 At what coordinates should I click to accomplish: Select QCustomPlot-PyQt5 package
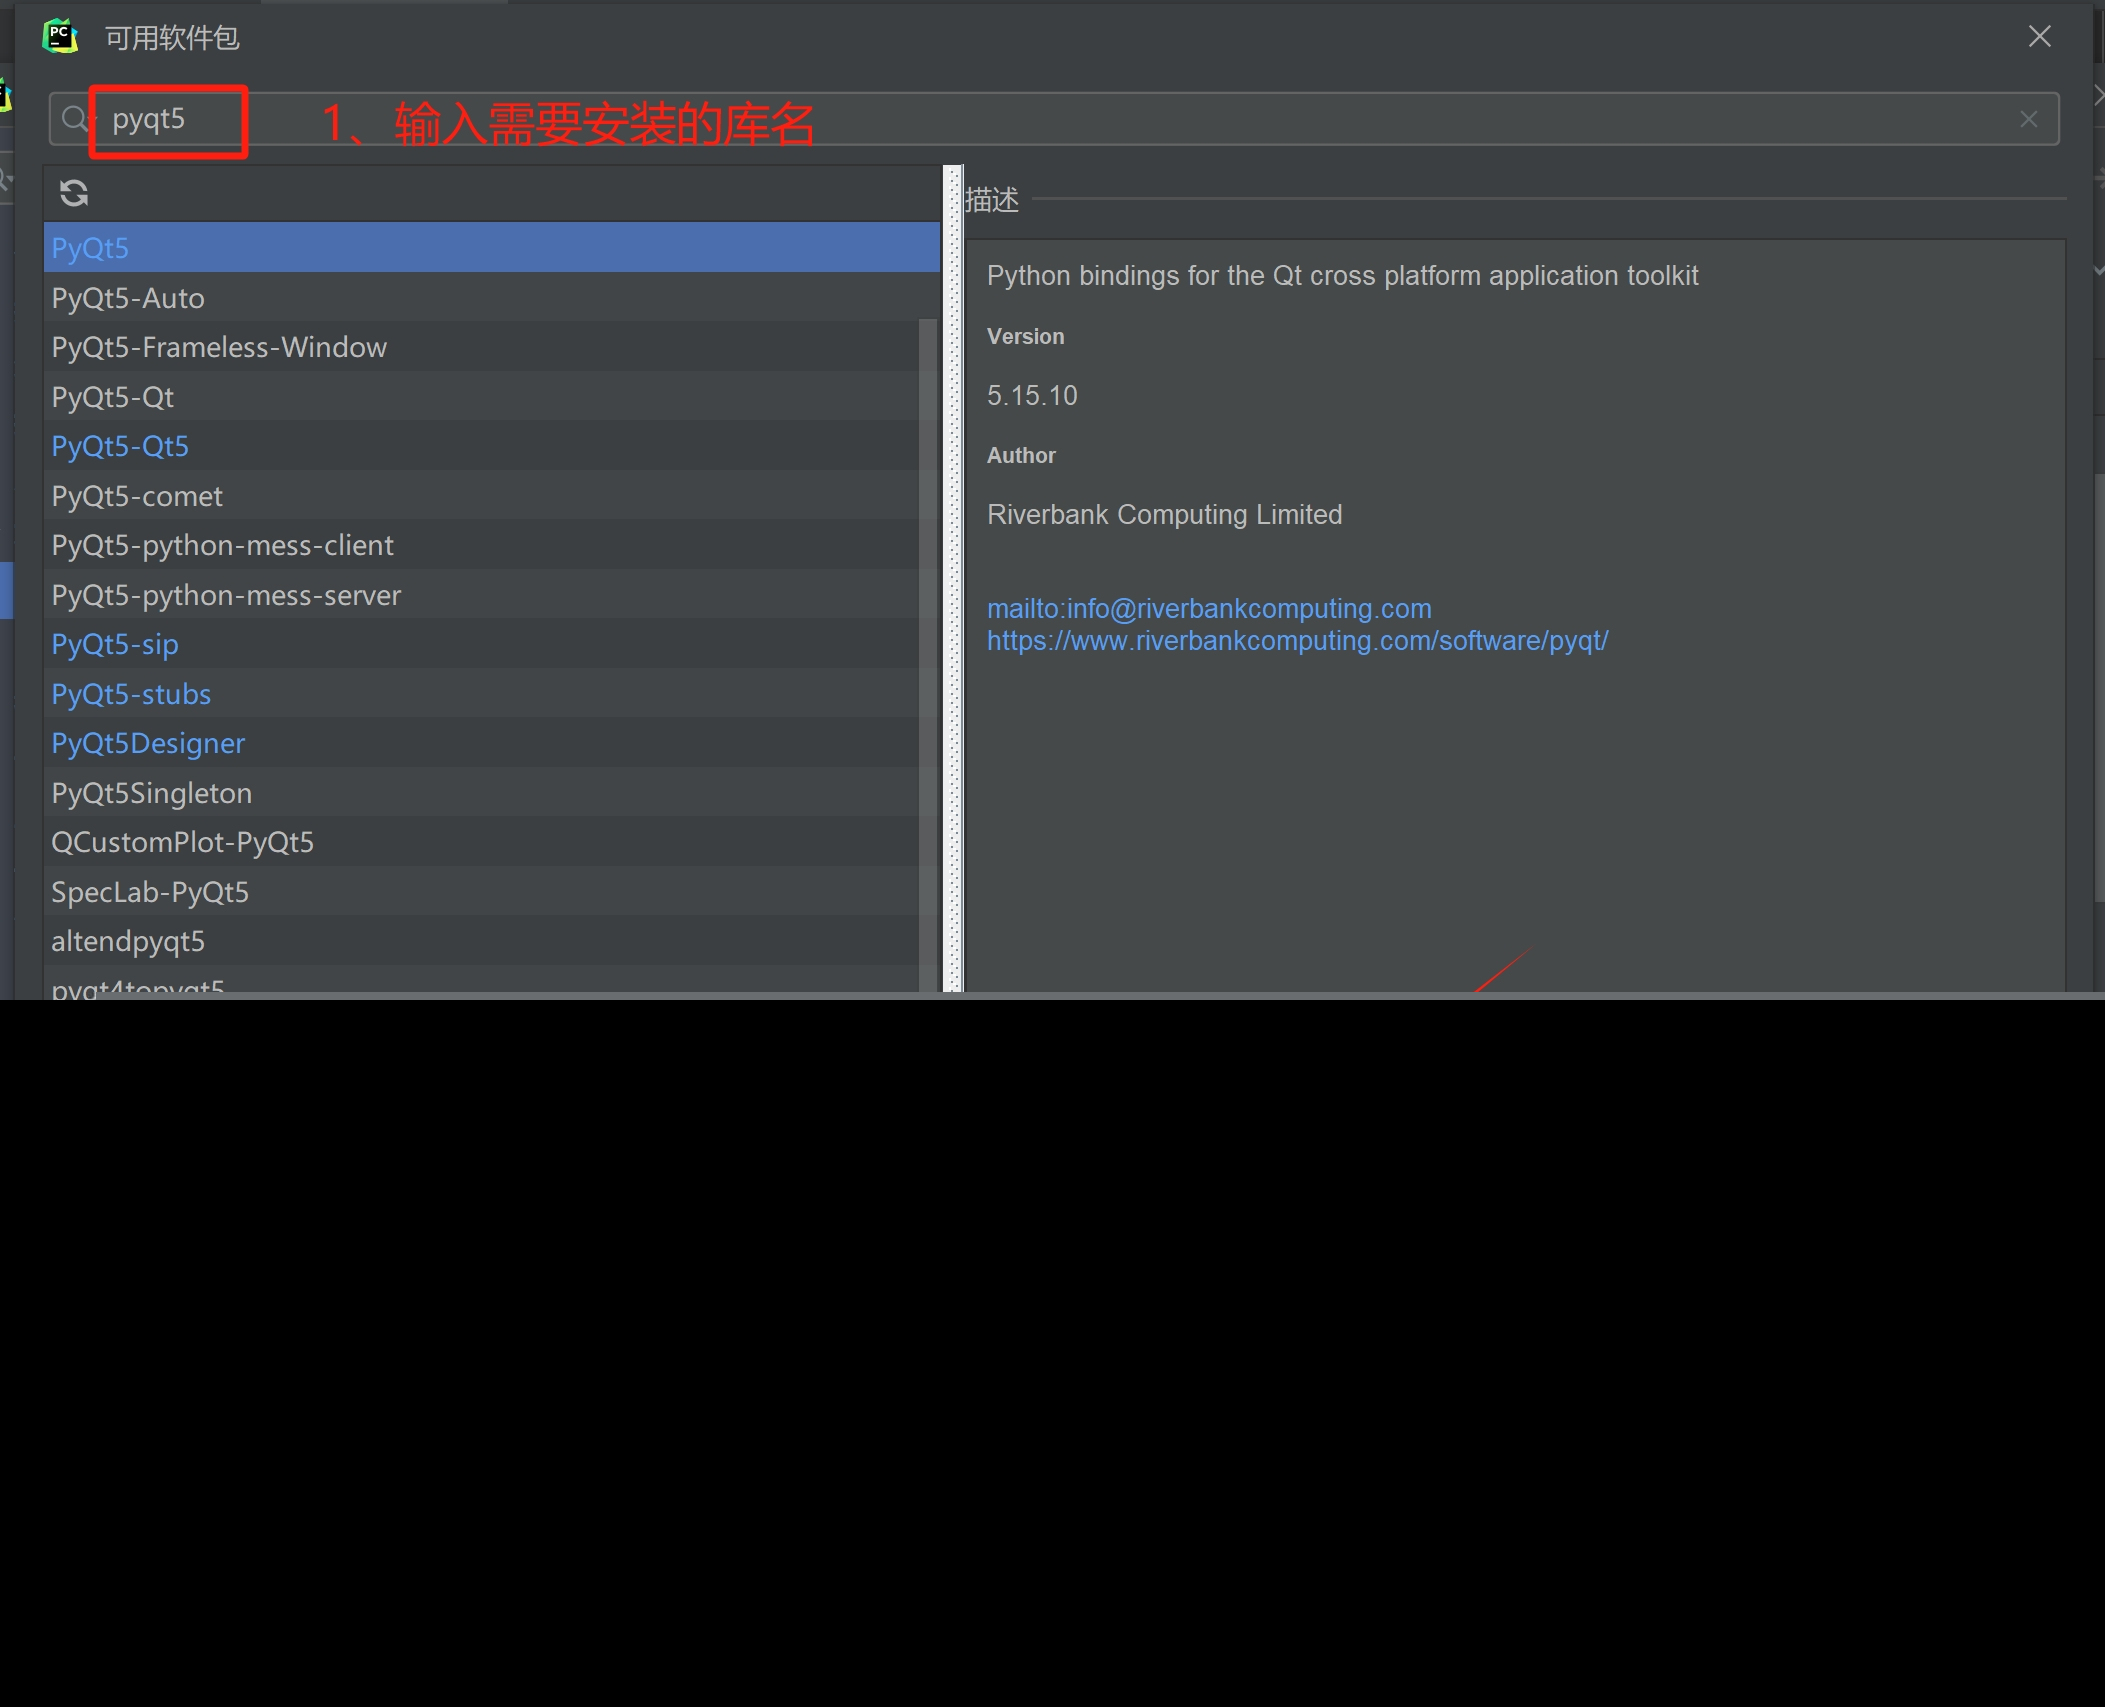pyautogui.click(x=482, y=842)
